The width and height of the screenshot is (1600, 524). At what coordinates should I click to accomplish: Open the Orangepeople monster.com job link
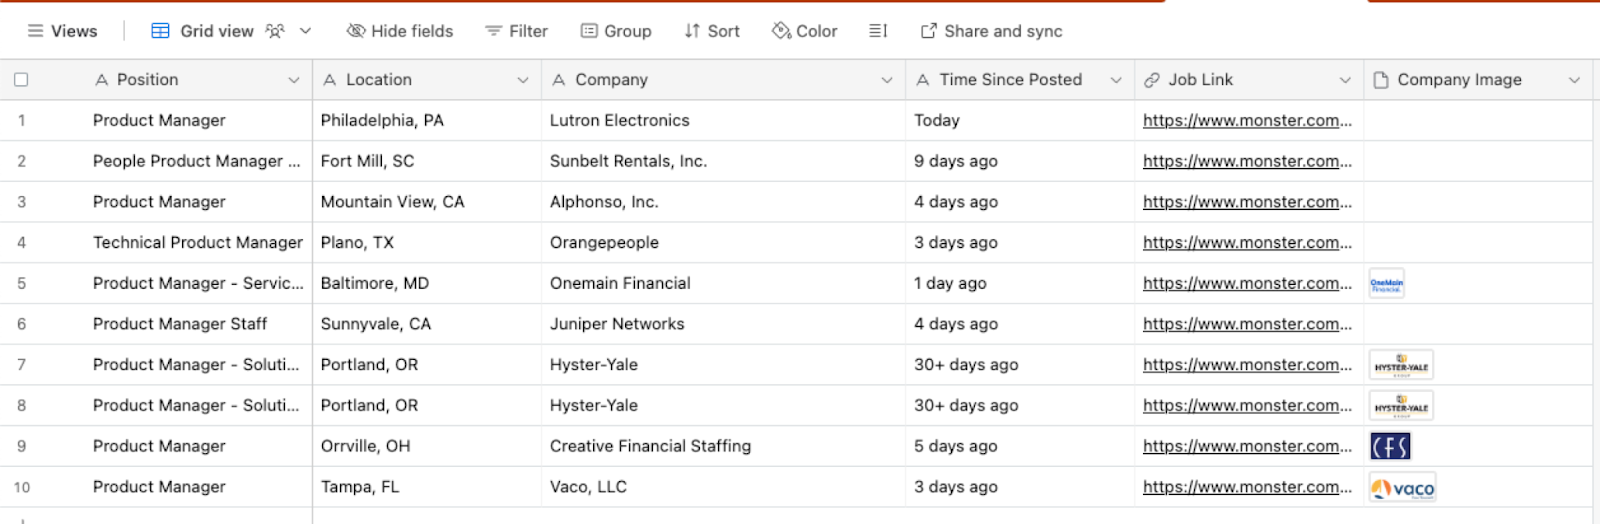(x=1247, y=242)
